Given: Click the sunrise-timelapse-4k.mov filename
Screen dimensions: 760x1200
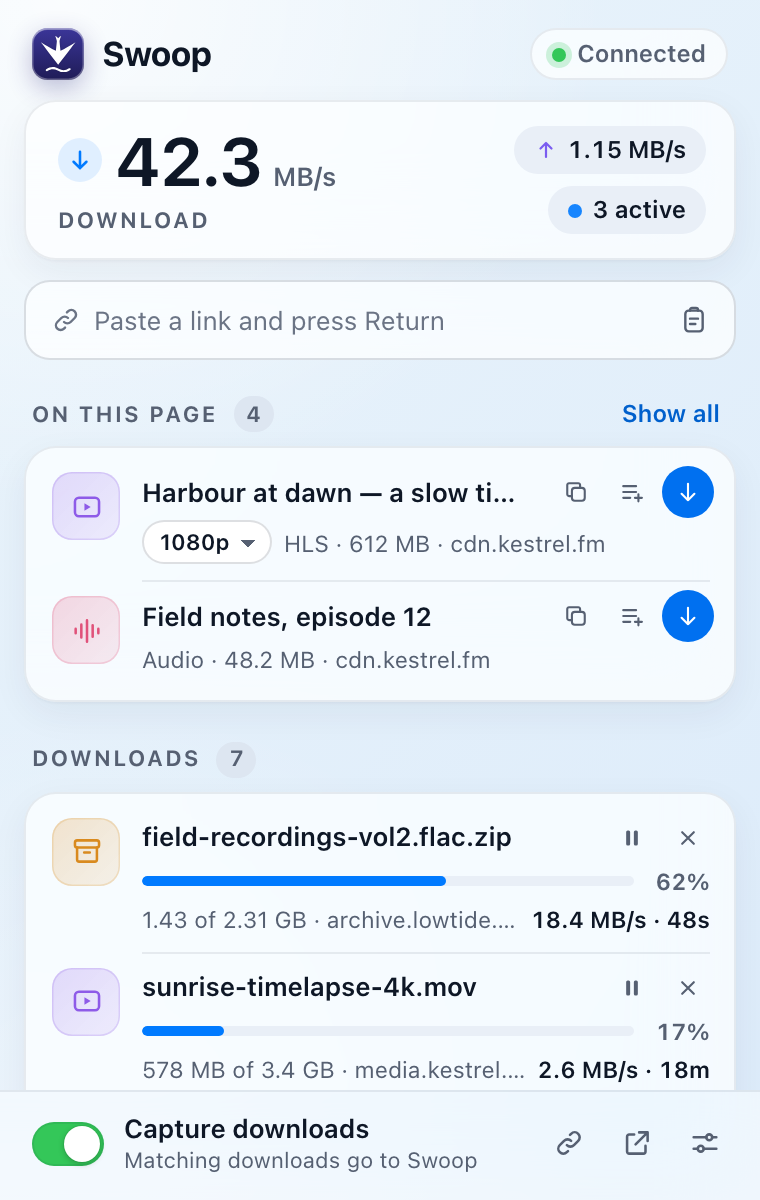Looking at the screenshot, I should coord(310,987).
